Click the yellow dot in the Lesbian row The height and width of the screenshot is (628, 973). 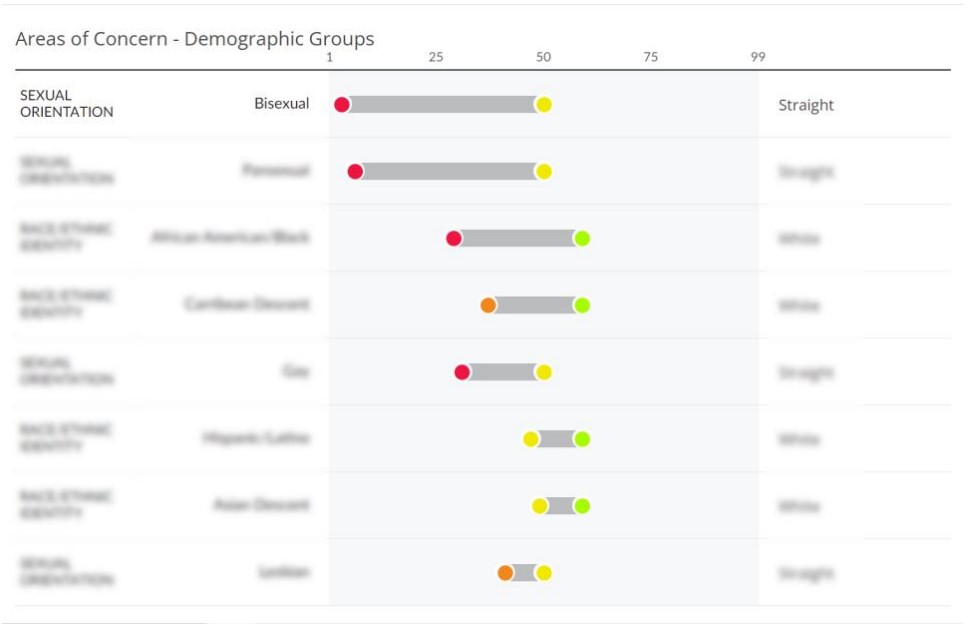point(543,573)
